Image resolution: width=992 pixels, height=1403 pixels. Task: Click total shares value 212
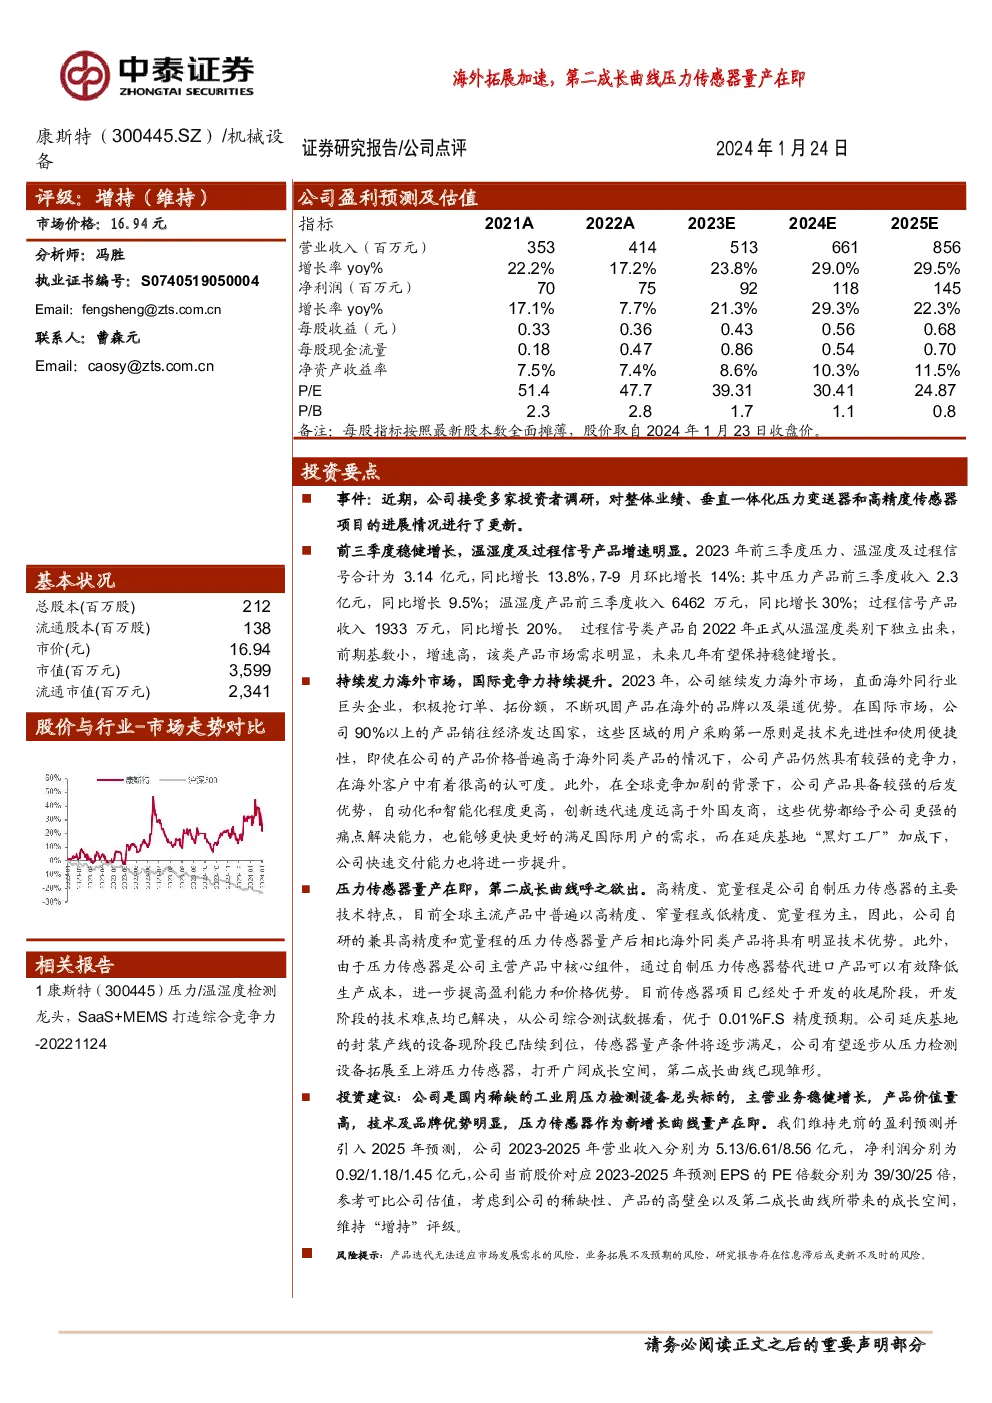(256, 607)
